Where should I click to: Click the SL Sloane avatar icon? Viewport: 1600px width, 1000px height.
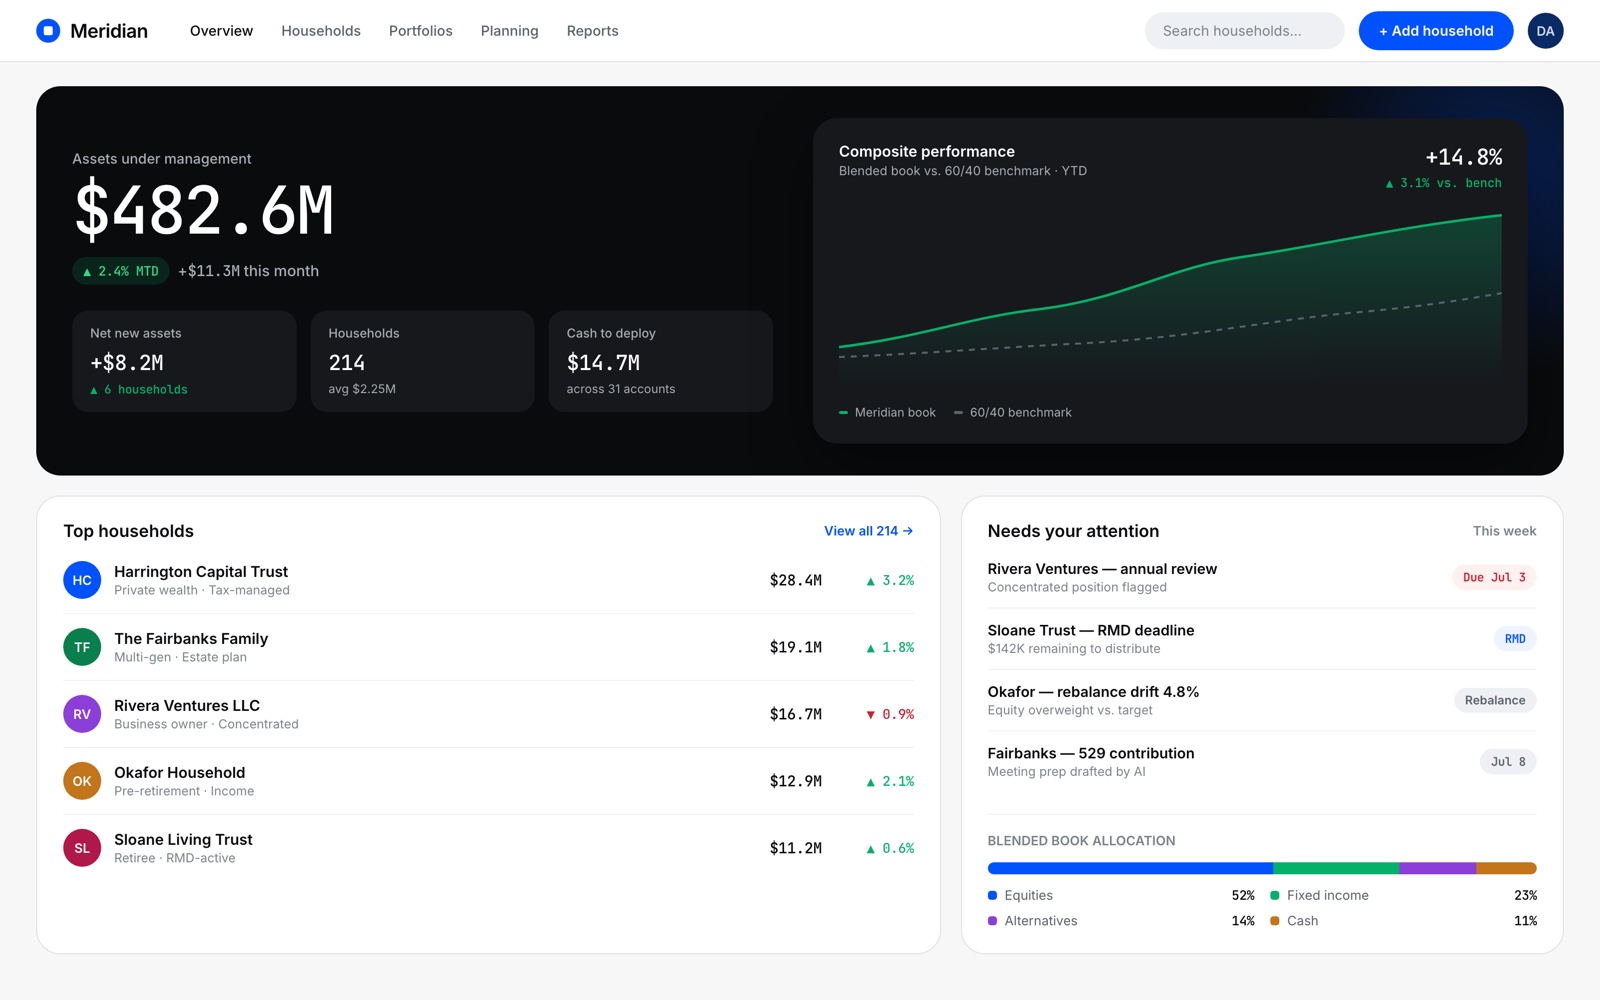tap(82, 848)
